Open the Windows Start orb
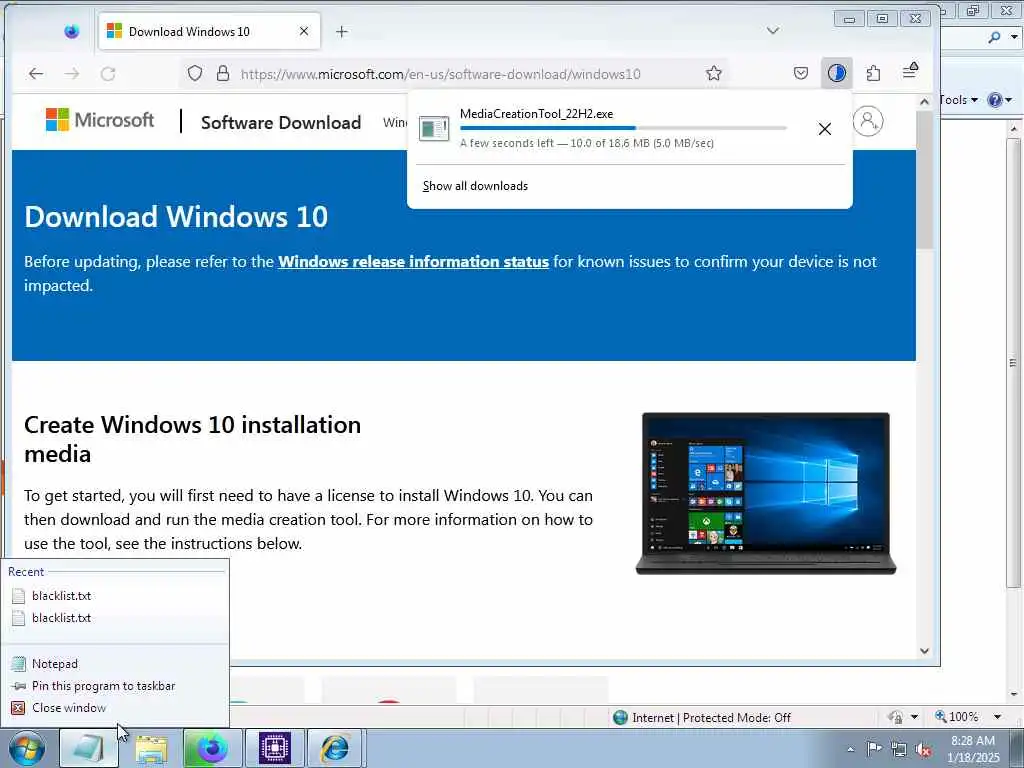The image size is (1024, 768). (27, 748)
